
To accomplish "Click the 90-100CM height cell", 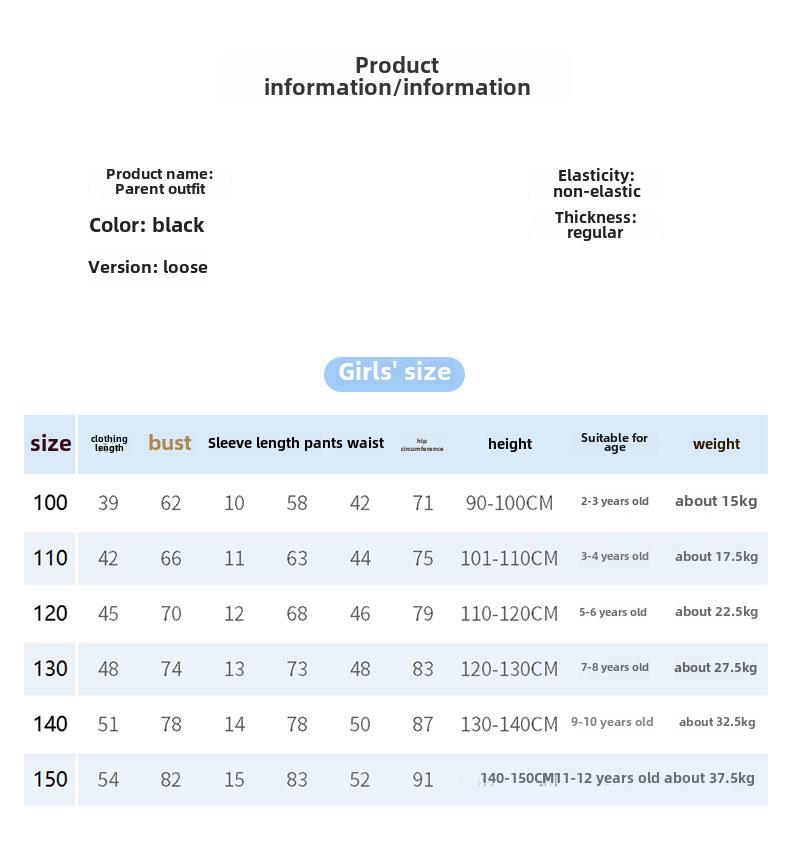I will [x=509, y=503].
